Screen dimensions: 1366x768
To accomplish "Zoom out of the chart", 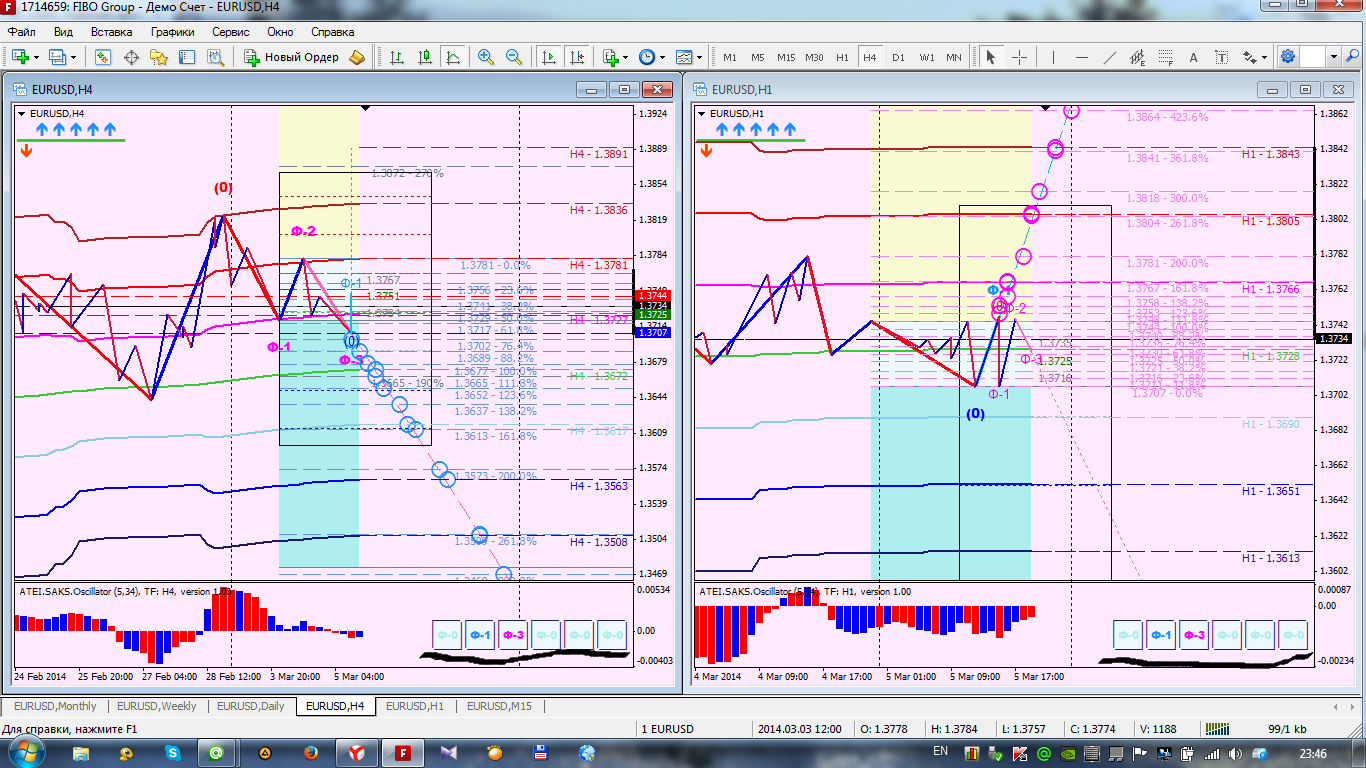I will [x=514, y=57].
